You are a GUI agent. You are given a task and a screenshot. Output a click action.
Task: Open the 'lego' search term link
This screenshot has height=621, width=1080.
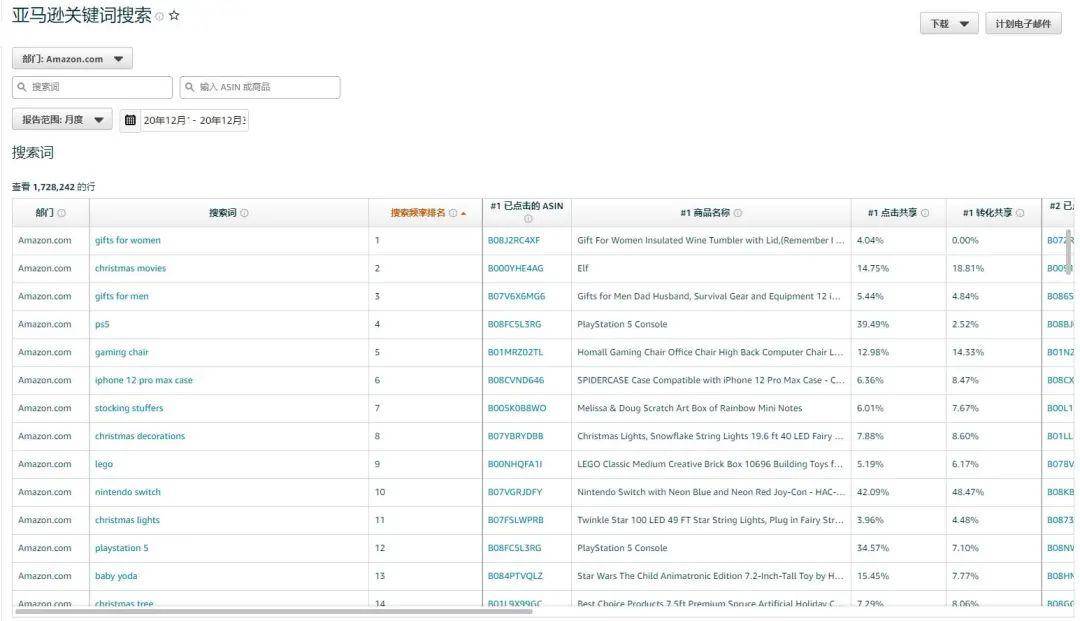pos(104,464)
